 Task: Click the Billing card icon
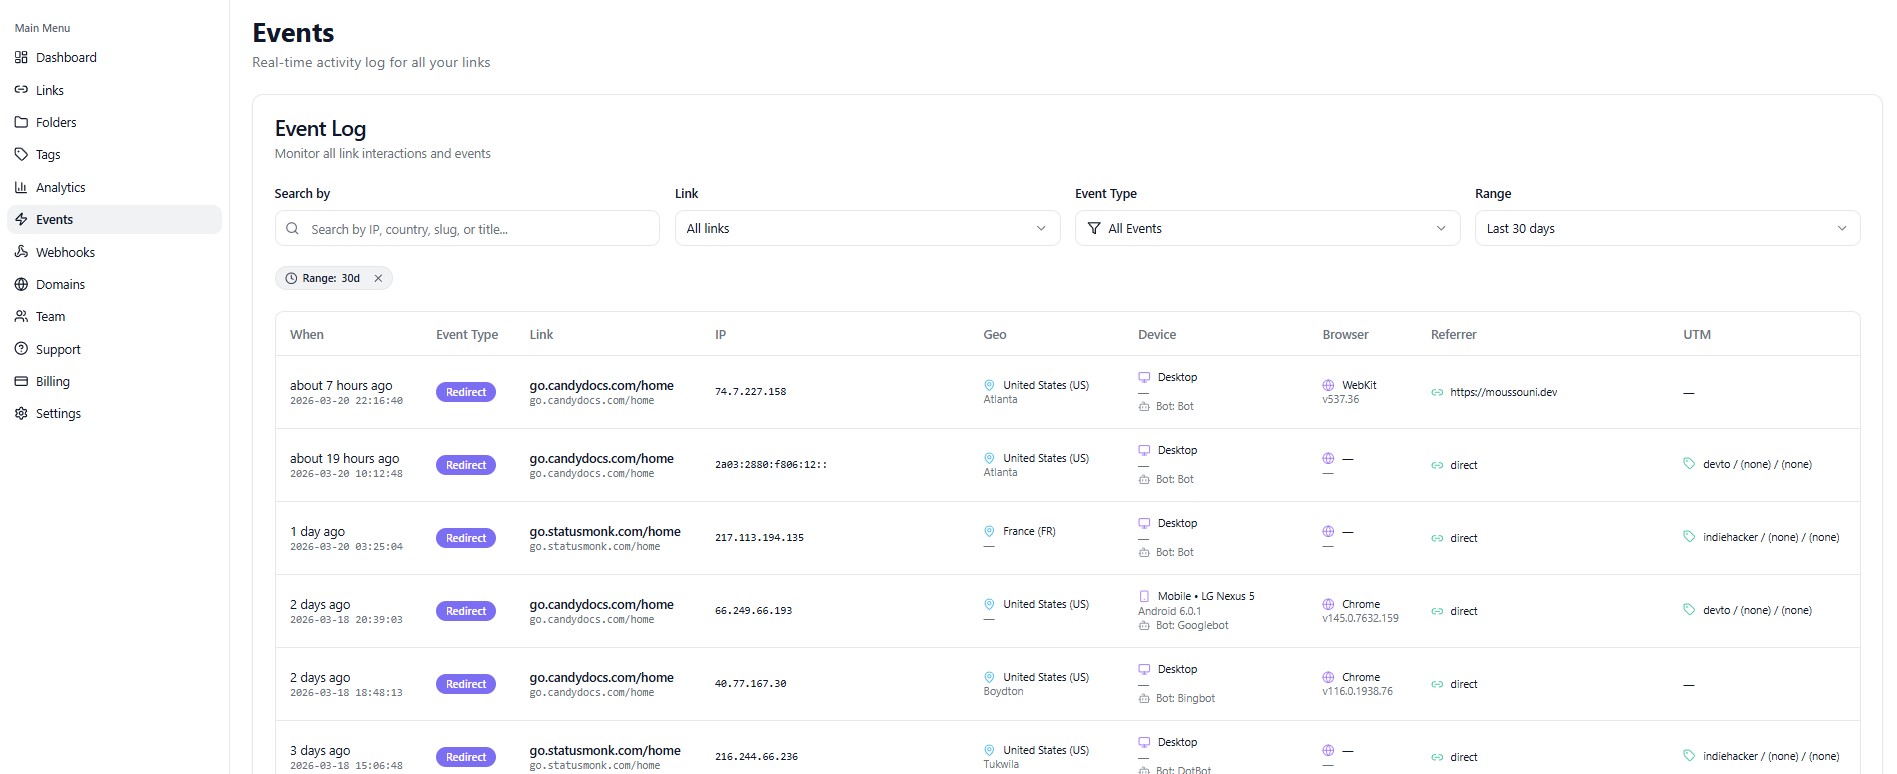coord(21,382)
